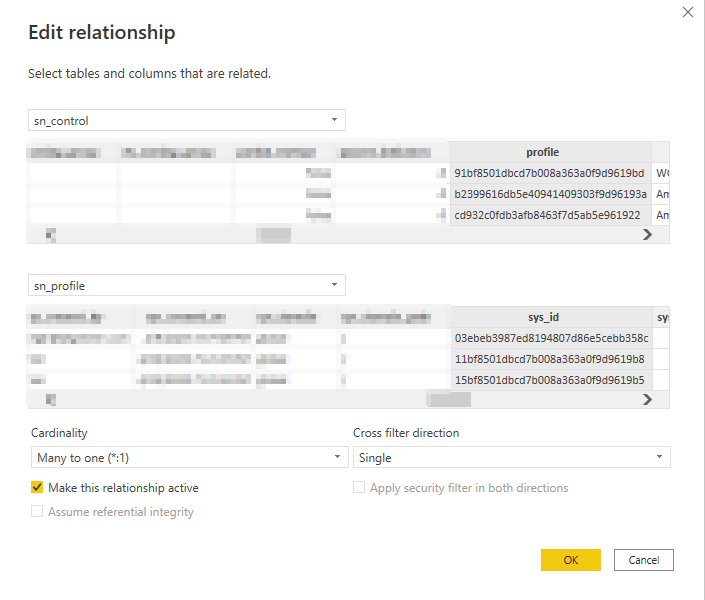
Task: Click cell b2399616db5e40941409303f9d96193a
Action: 551,194
